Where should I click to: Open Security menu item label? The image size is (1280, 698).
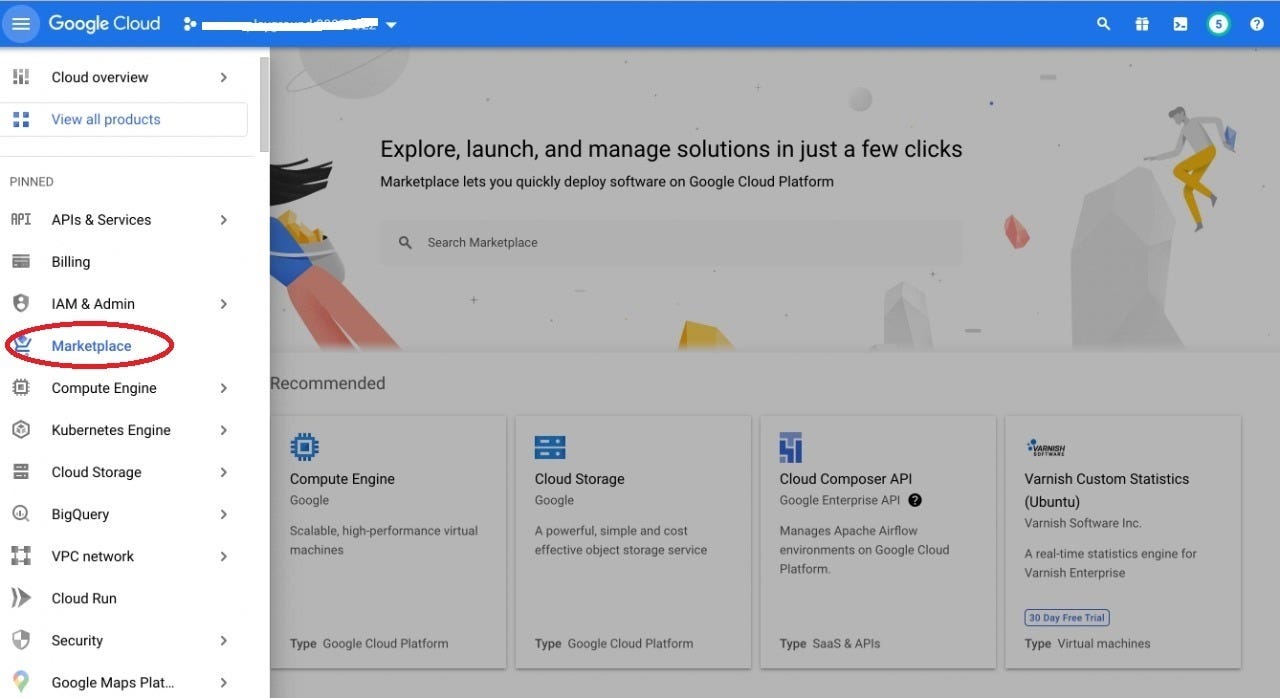pyautogui.click(x=77, y=640)
